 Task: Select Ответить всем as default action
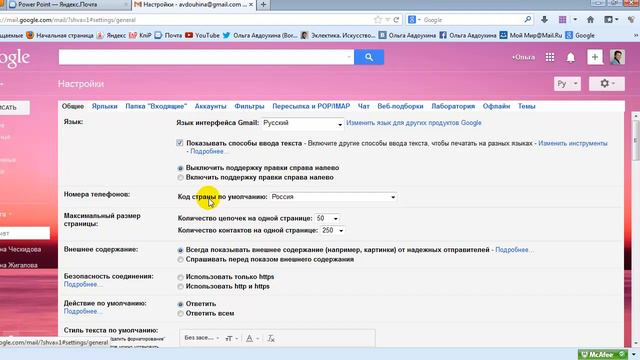tap(180, 314)
